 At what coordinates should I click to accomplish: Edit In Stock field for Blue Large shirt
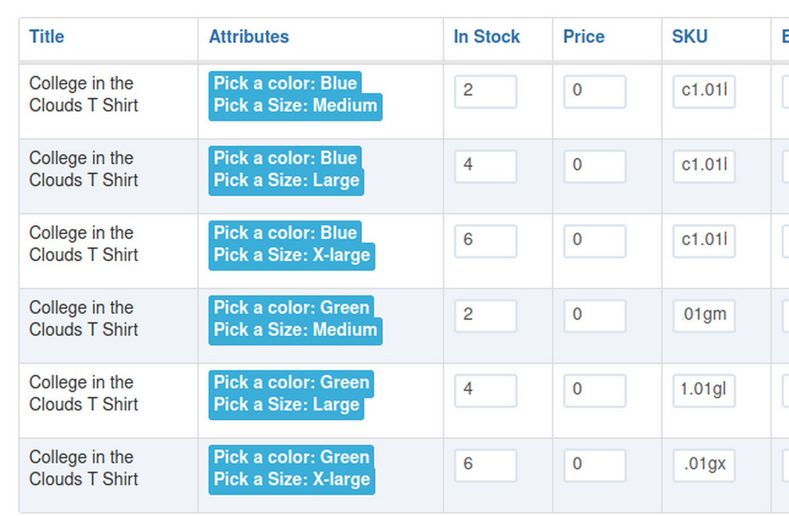pyautogui.click(x=486, y=167)
